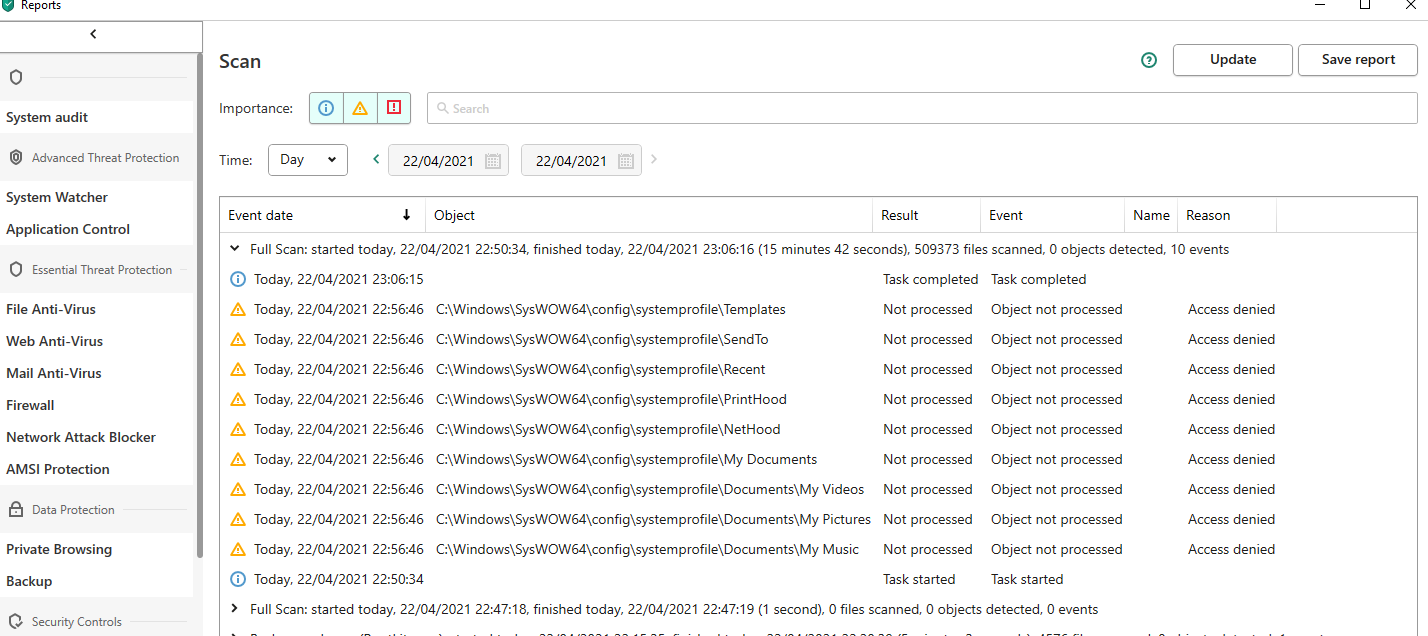
Task: Click the Event column header
Action: pyautogui.click(x=1052, y=215)
